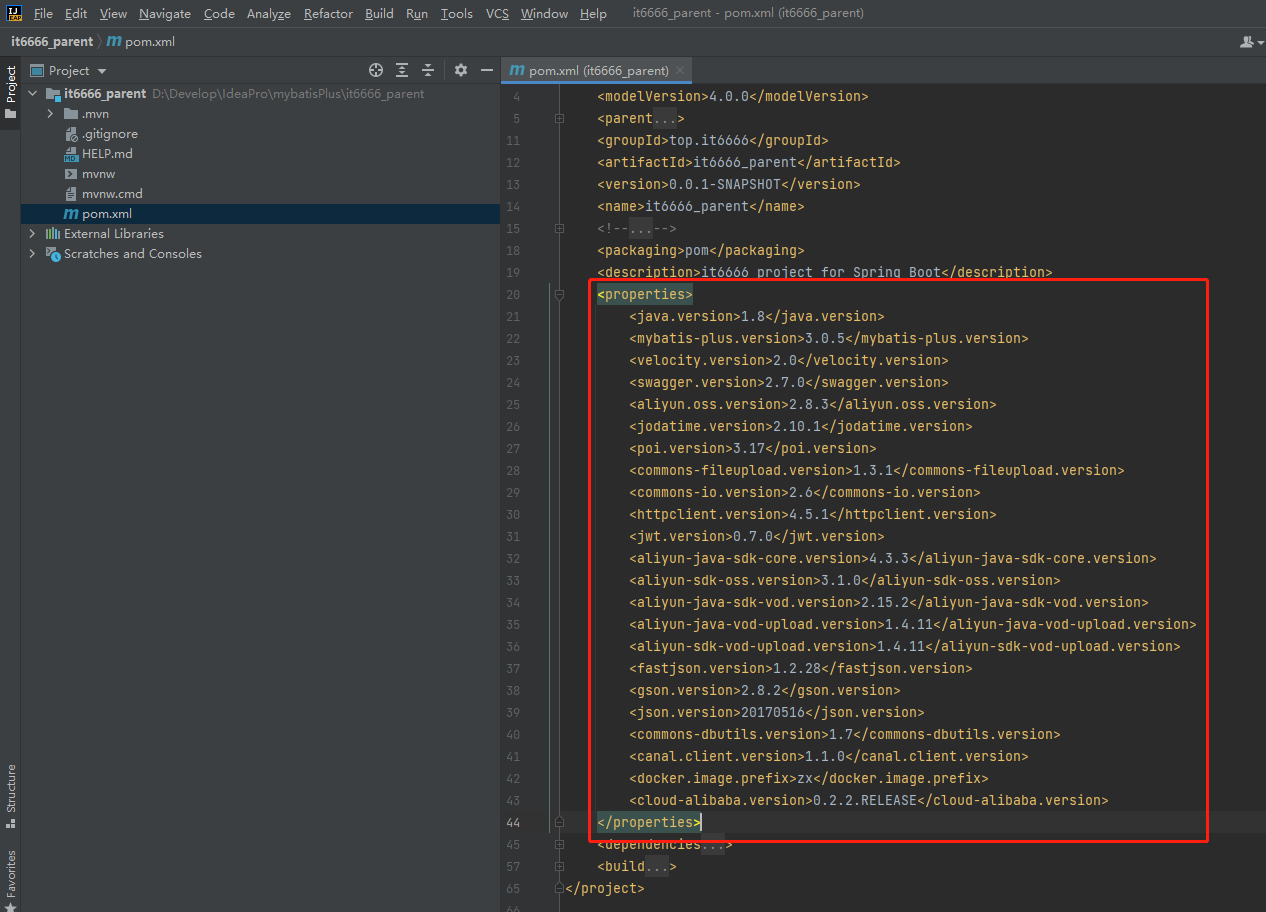Click the locate/scroll-from-source target icon
This screenshot has width=1266, height=912.
(x=376, y=70)
